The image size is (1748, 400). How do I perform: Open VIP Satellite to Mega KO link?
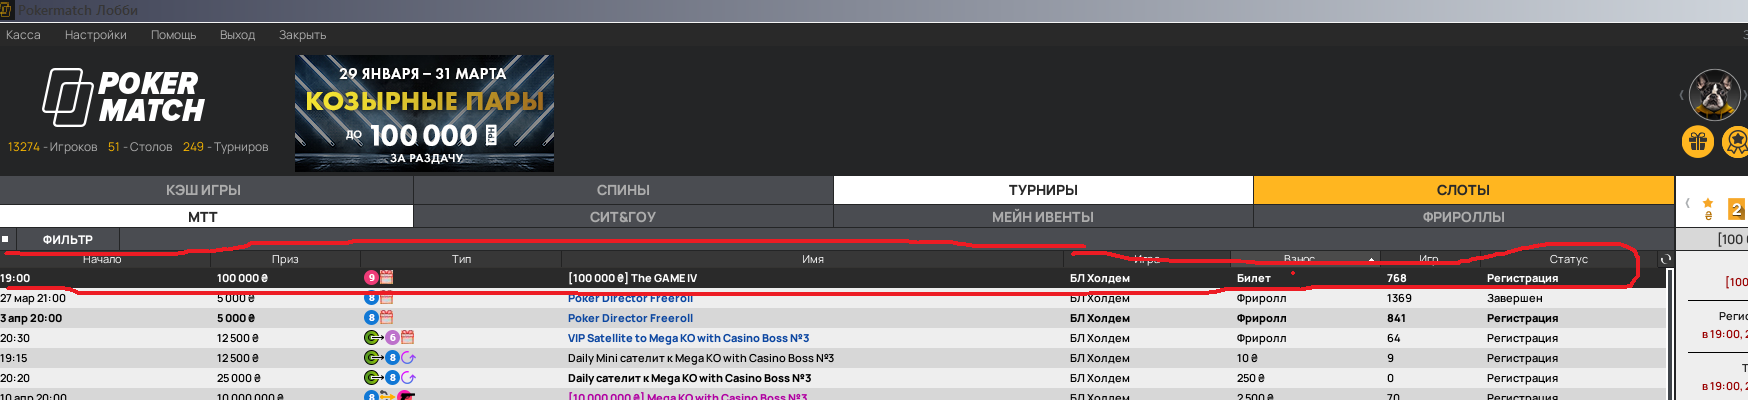tap(688, 338)
